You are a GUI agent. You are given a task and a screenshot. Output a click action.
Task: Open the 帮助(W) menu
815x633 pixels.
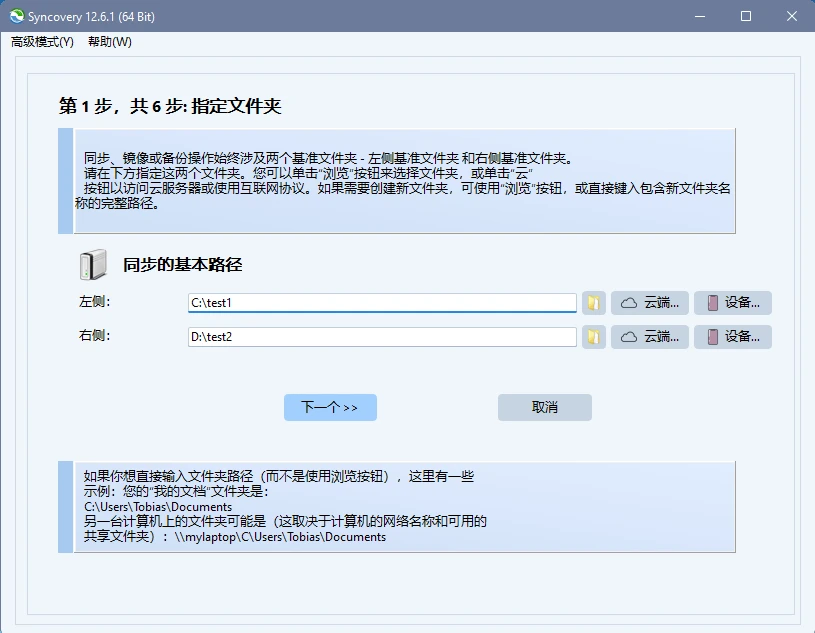(110, 42)
